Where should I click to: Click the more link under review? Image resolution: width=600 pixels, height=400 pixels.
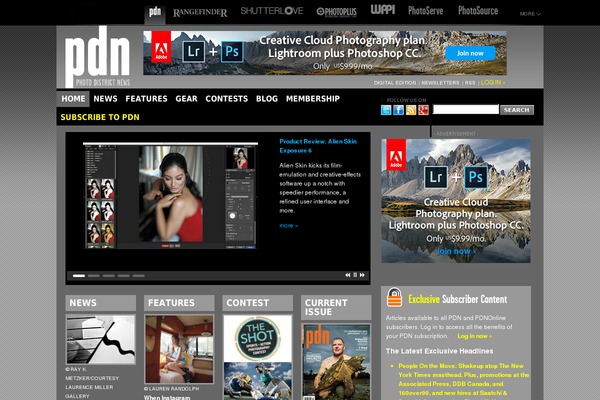coord(288,226)
